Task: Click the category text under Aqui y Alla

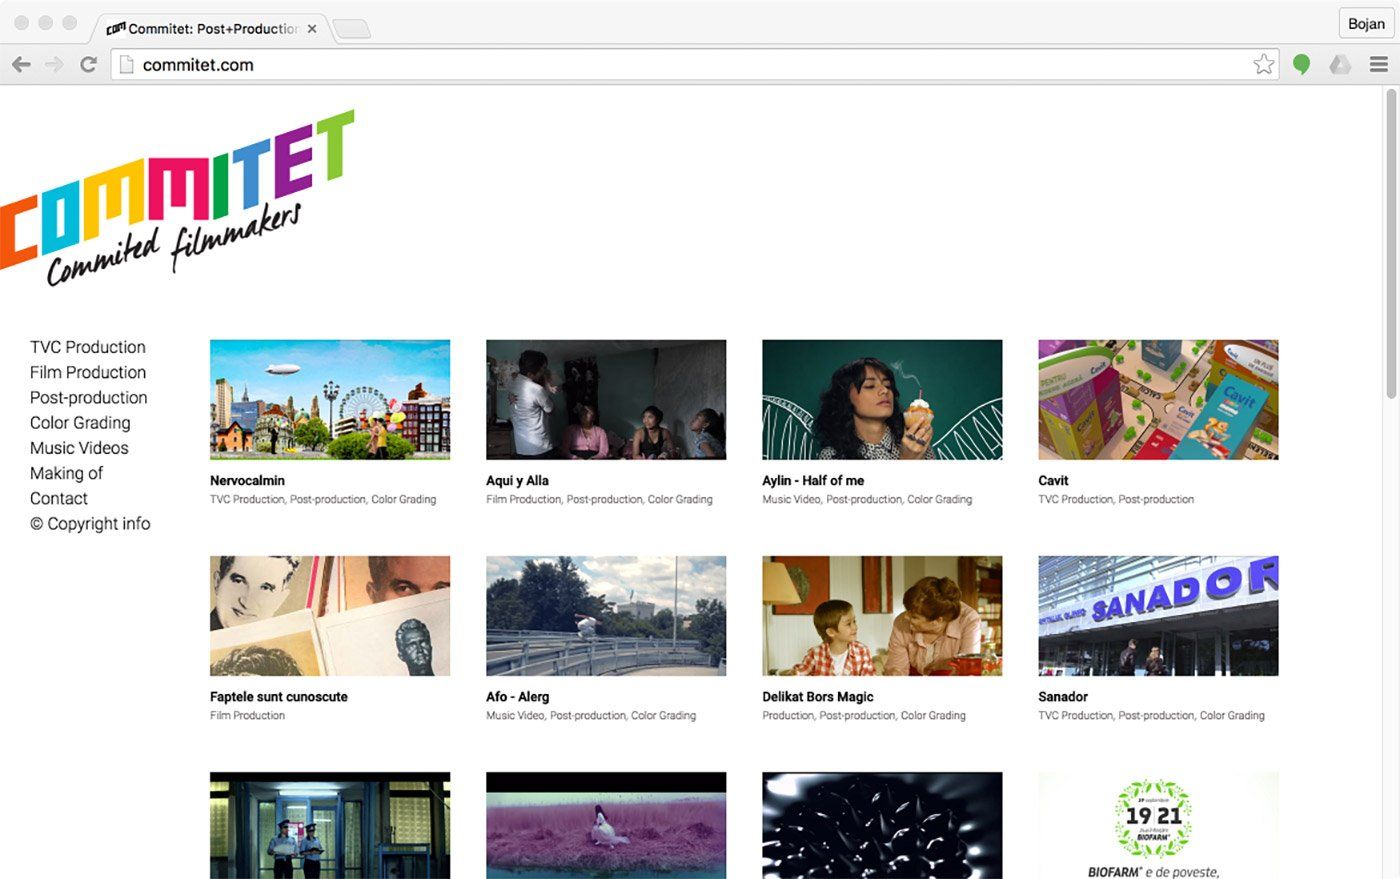Action: tap(599, 499)
